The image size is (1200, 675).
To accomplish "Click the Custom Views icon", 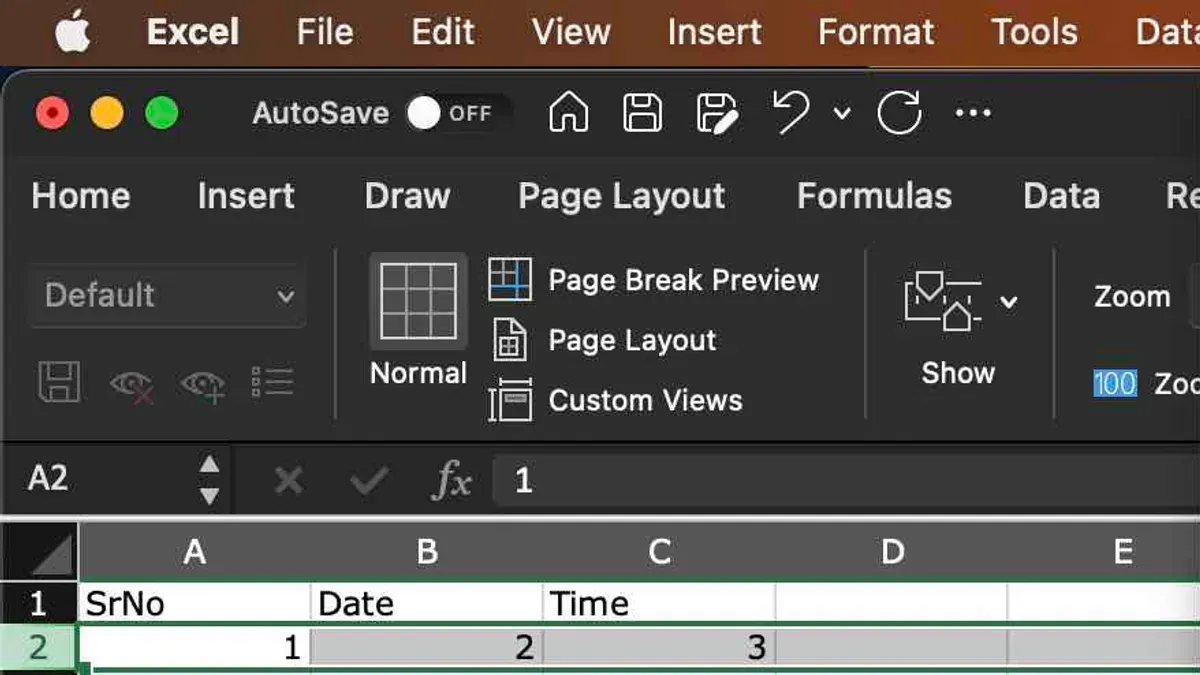I will [510, 400].
